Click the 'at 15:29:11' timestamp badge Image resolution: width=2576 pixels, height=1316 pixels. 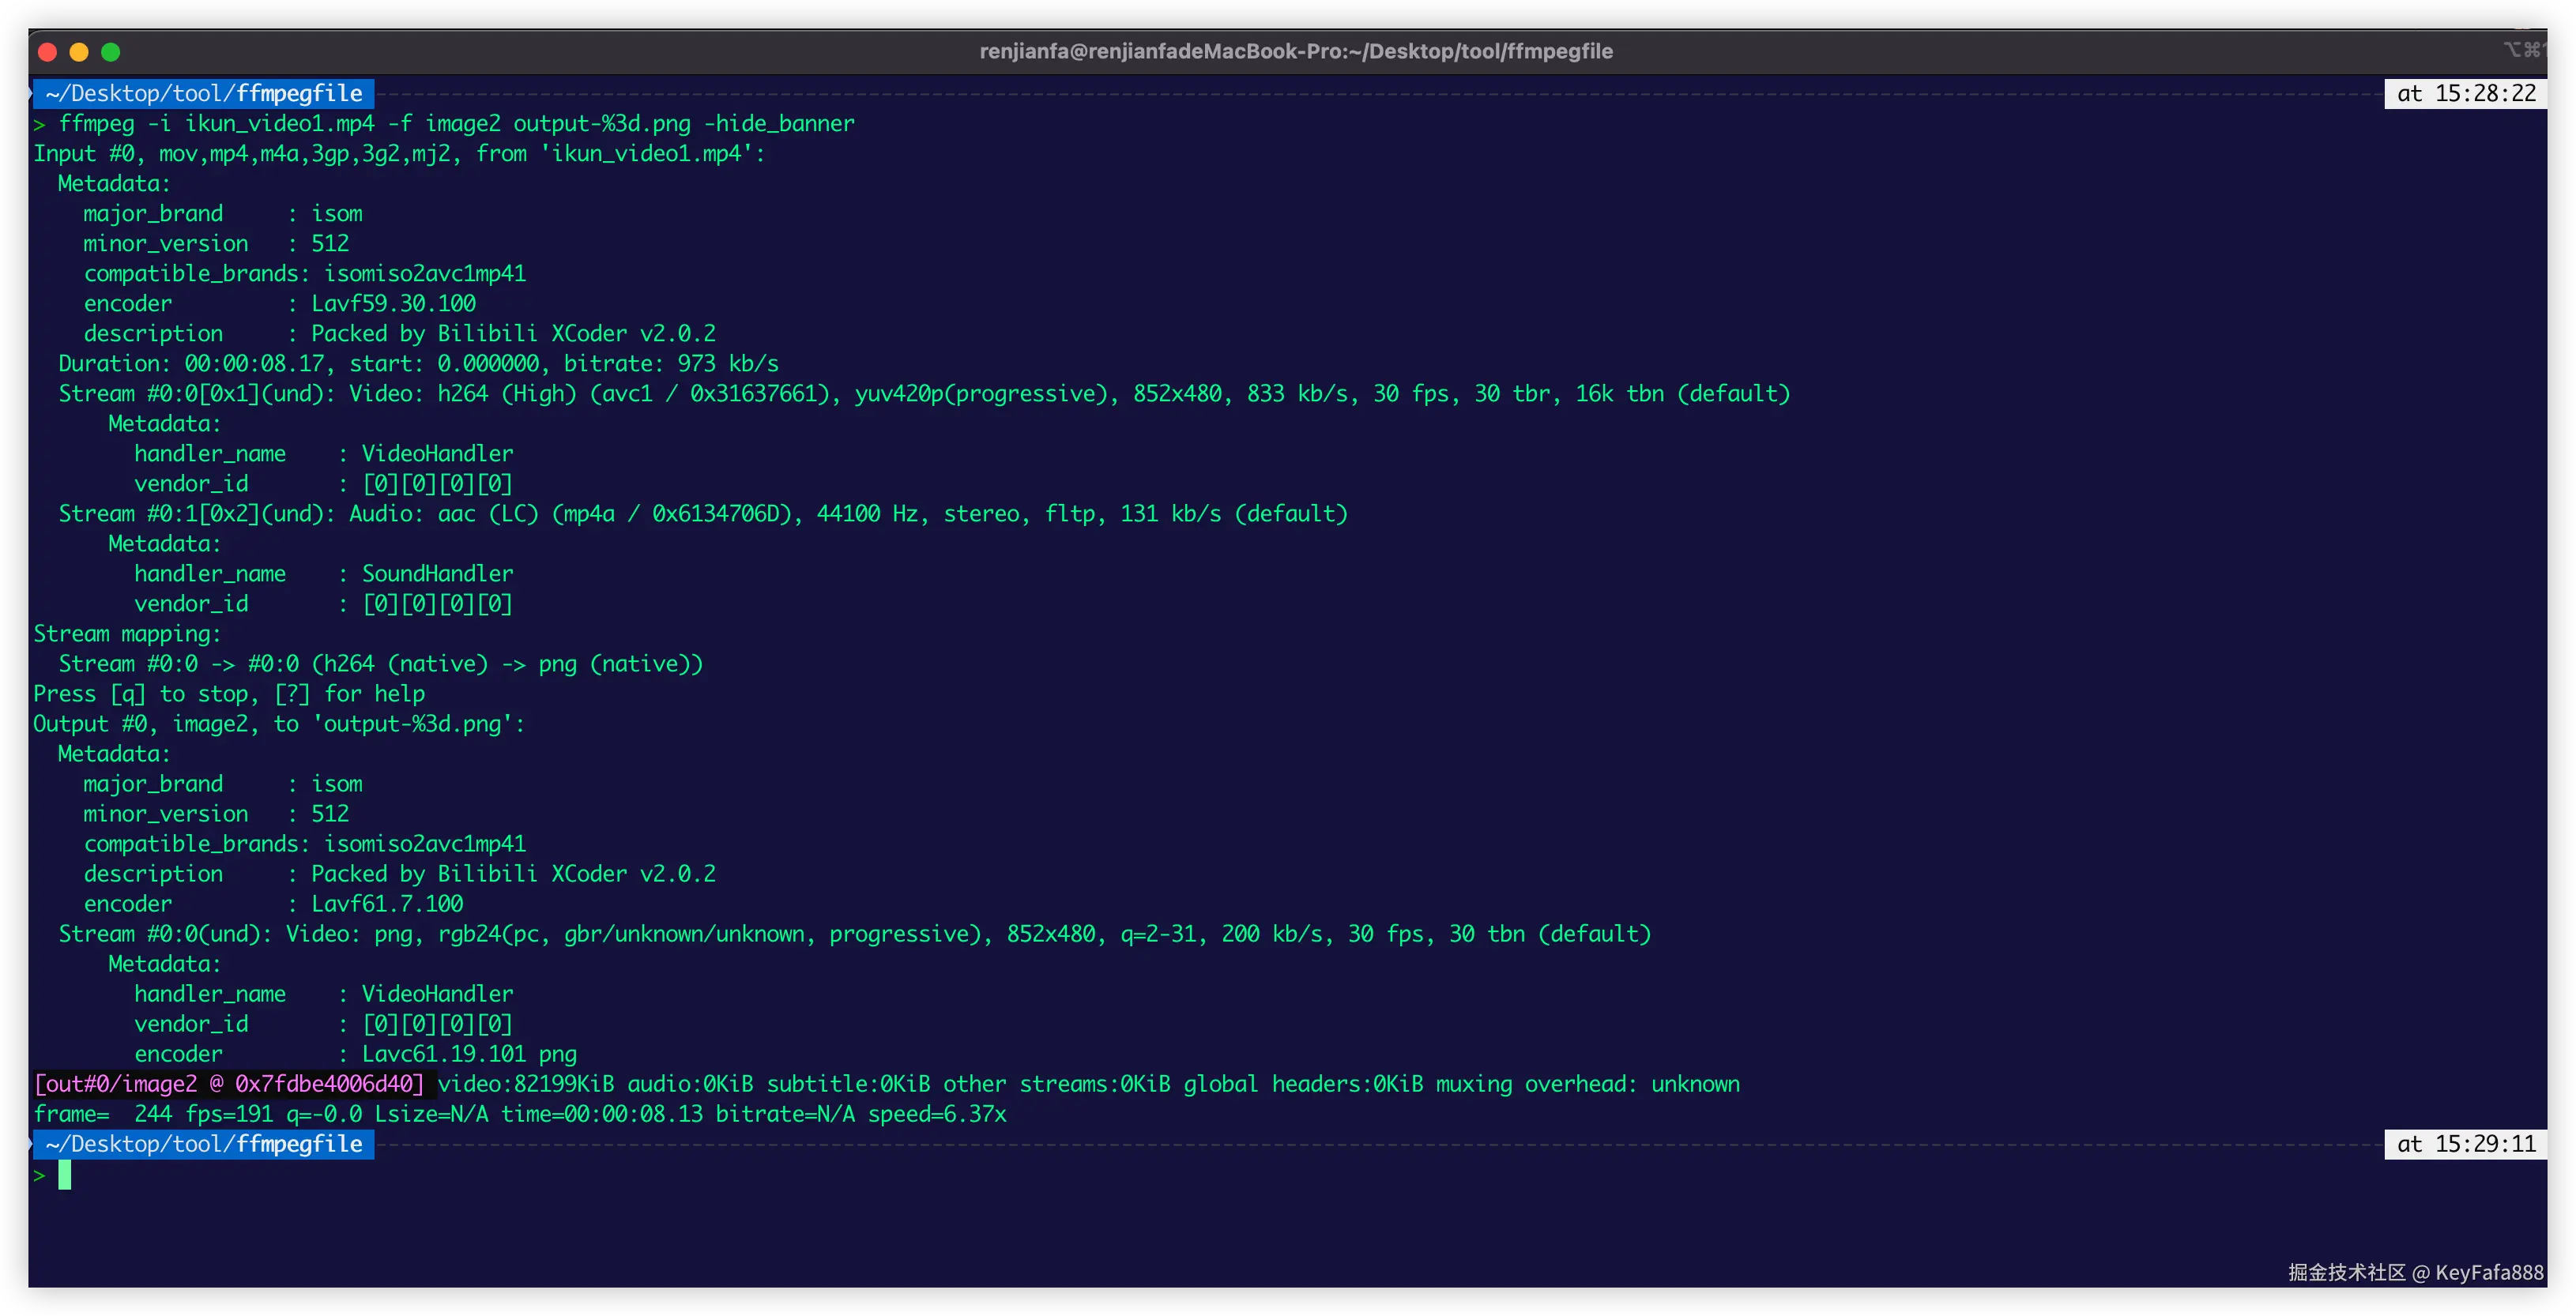point(2465,1144)
